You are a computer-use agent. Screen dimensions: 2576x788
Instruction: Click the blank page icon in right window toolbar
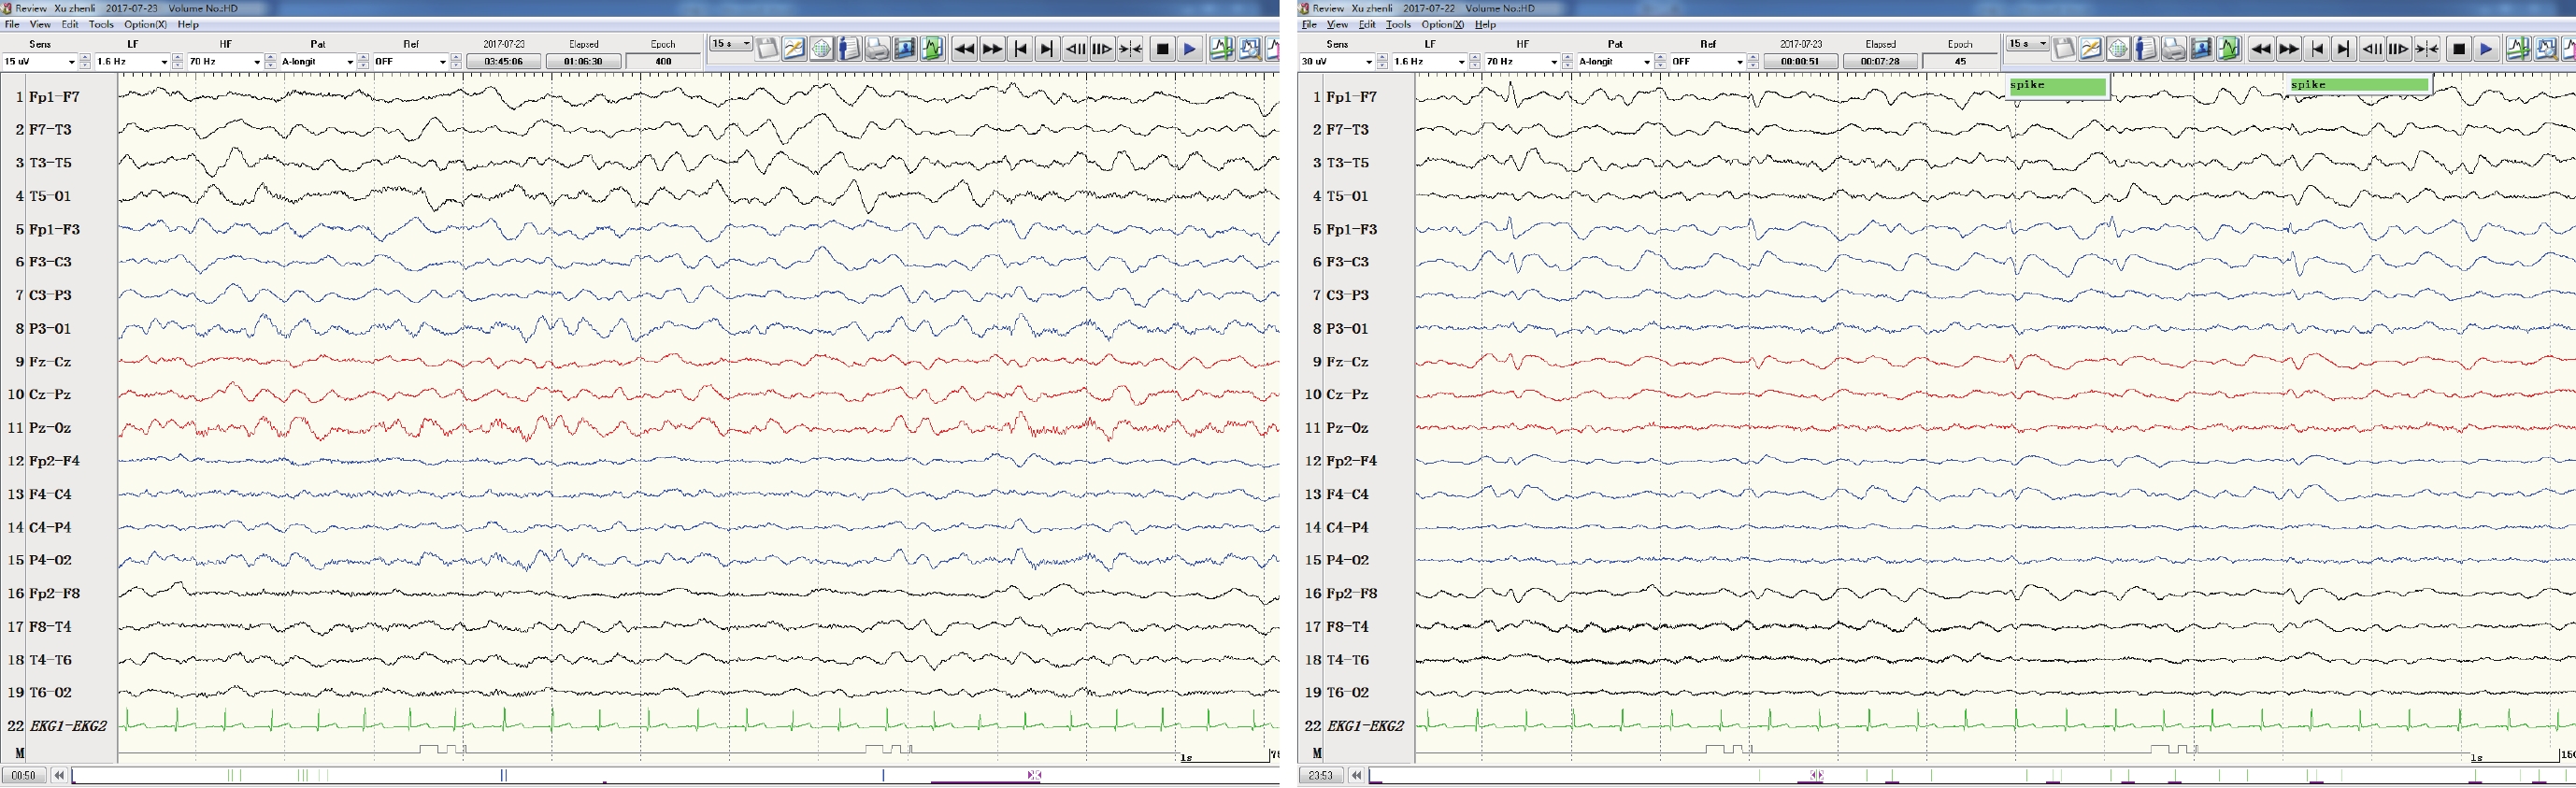2064,48
